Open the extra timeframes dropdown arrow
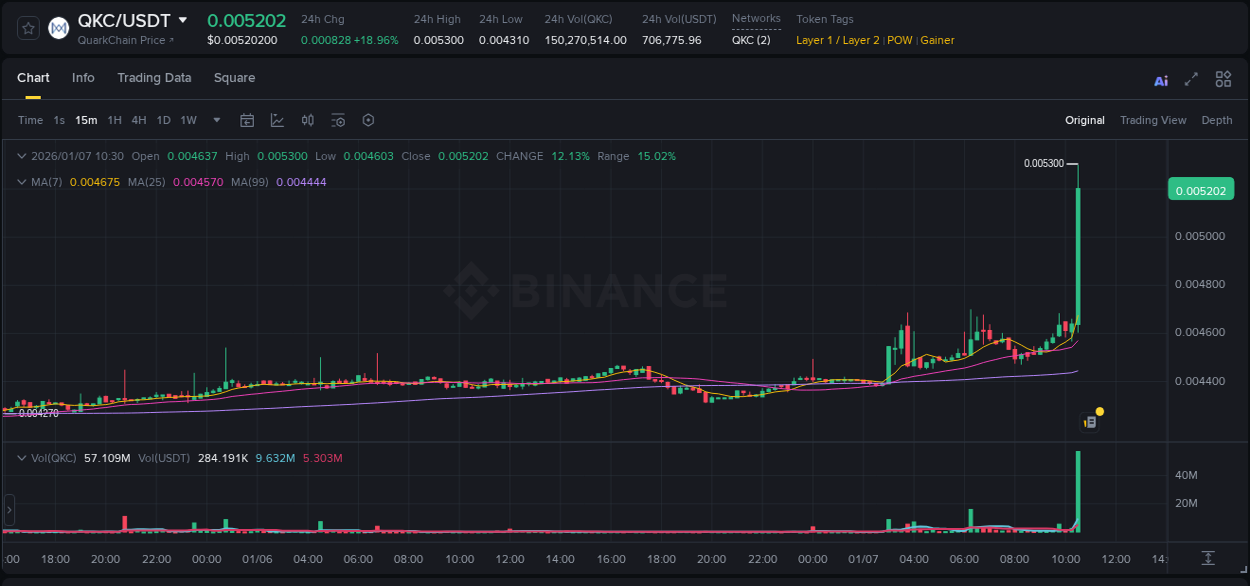Image resolution: width=1250 pixels, height=586 pixels. coord(215,120)
